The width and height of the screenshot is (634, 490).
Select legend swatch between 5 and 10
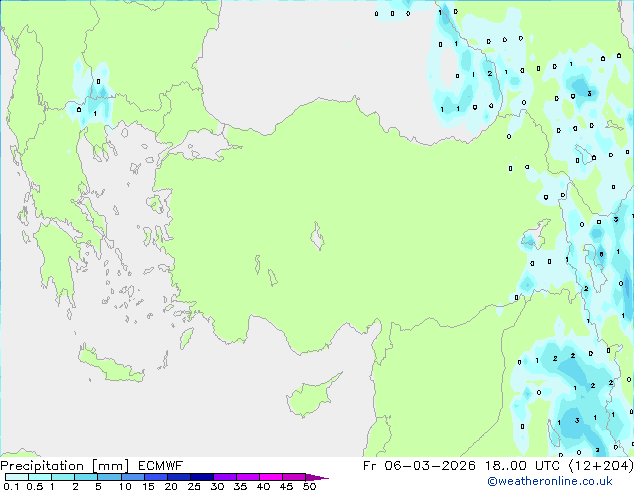pos(109,477)
